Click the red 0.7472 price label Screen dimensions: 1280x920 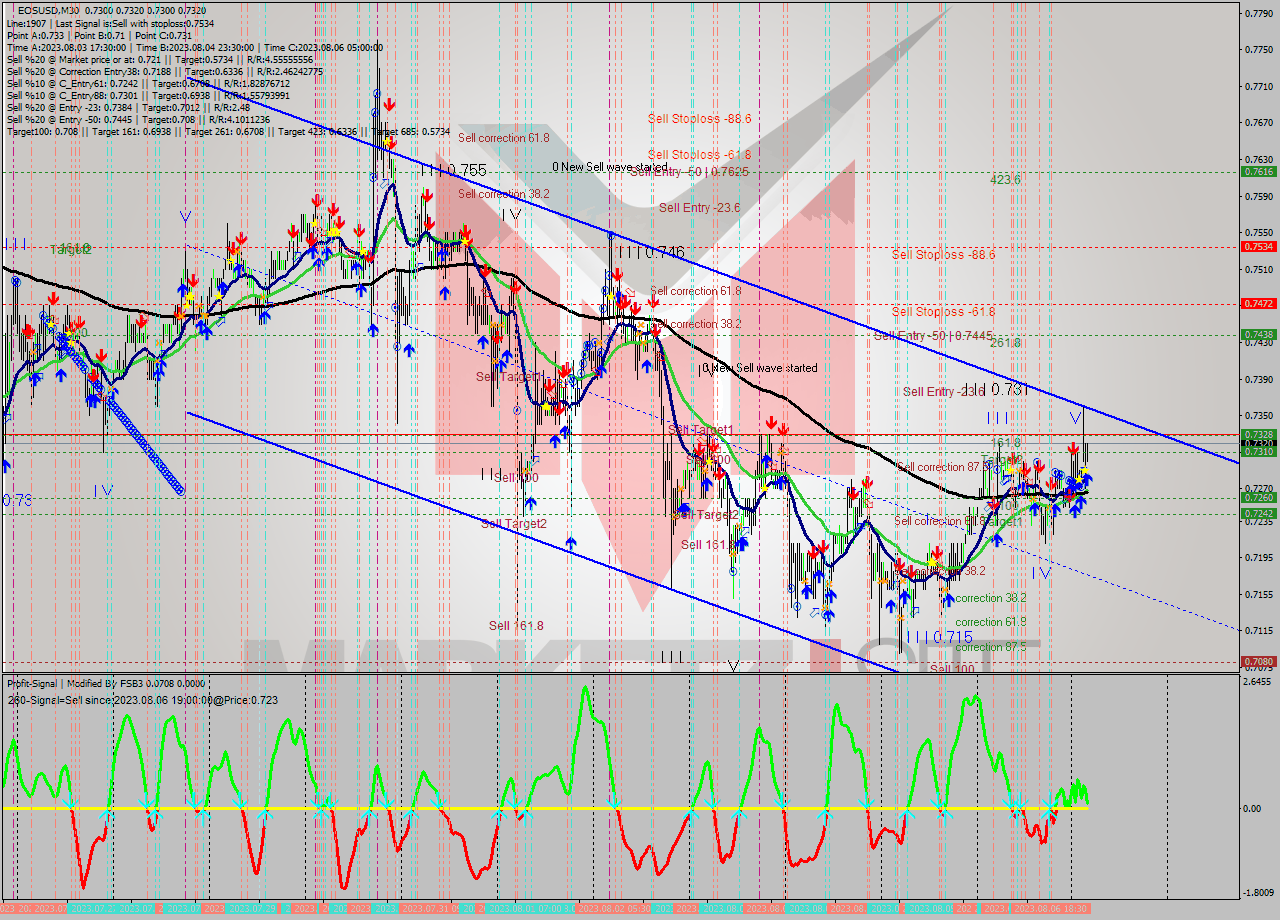coord(1257,303)
